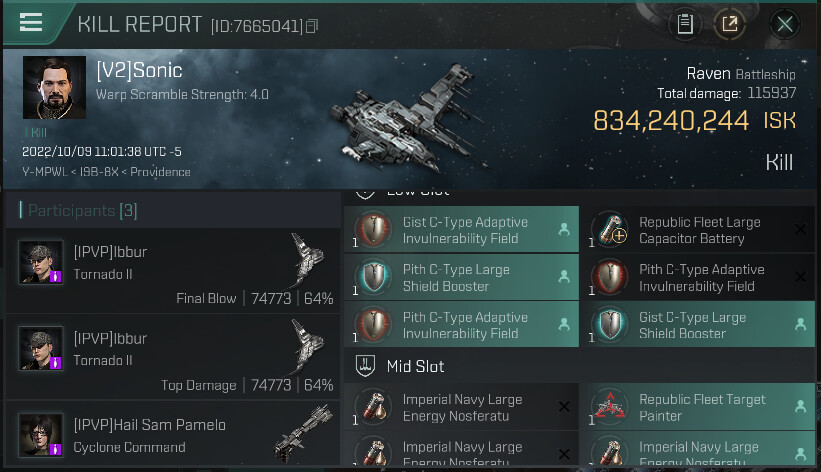The width and height of the screenshot is (821, 472).
Task: Copy the kill report ID
Action: click(312, 26)
